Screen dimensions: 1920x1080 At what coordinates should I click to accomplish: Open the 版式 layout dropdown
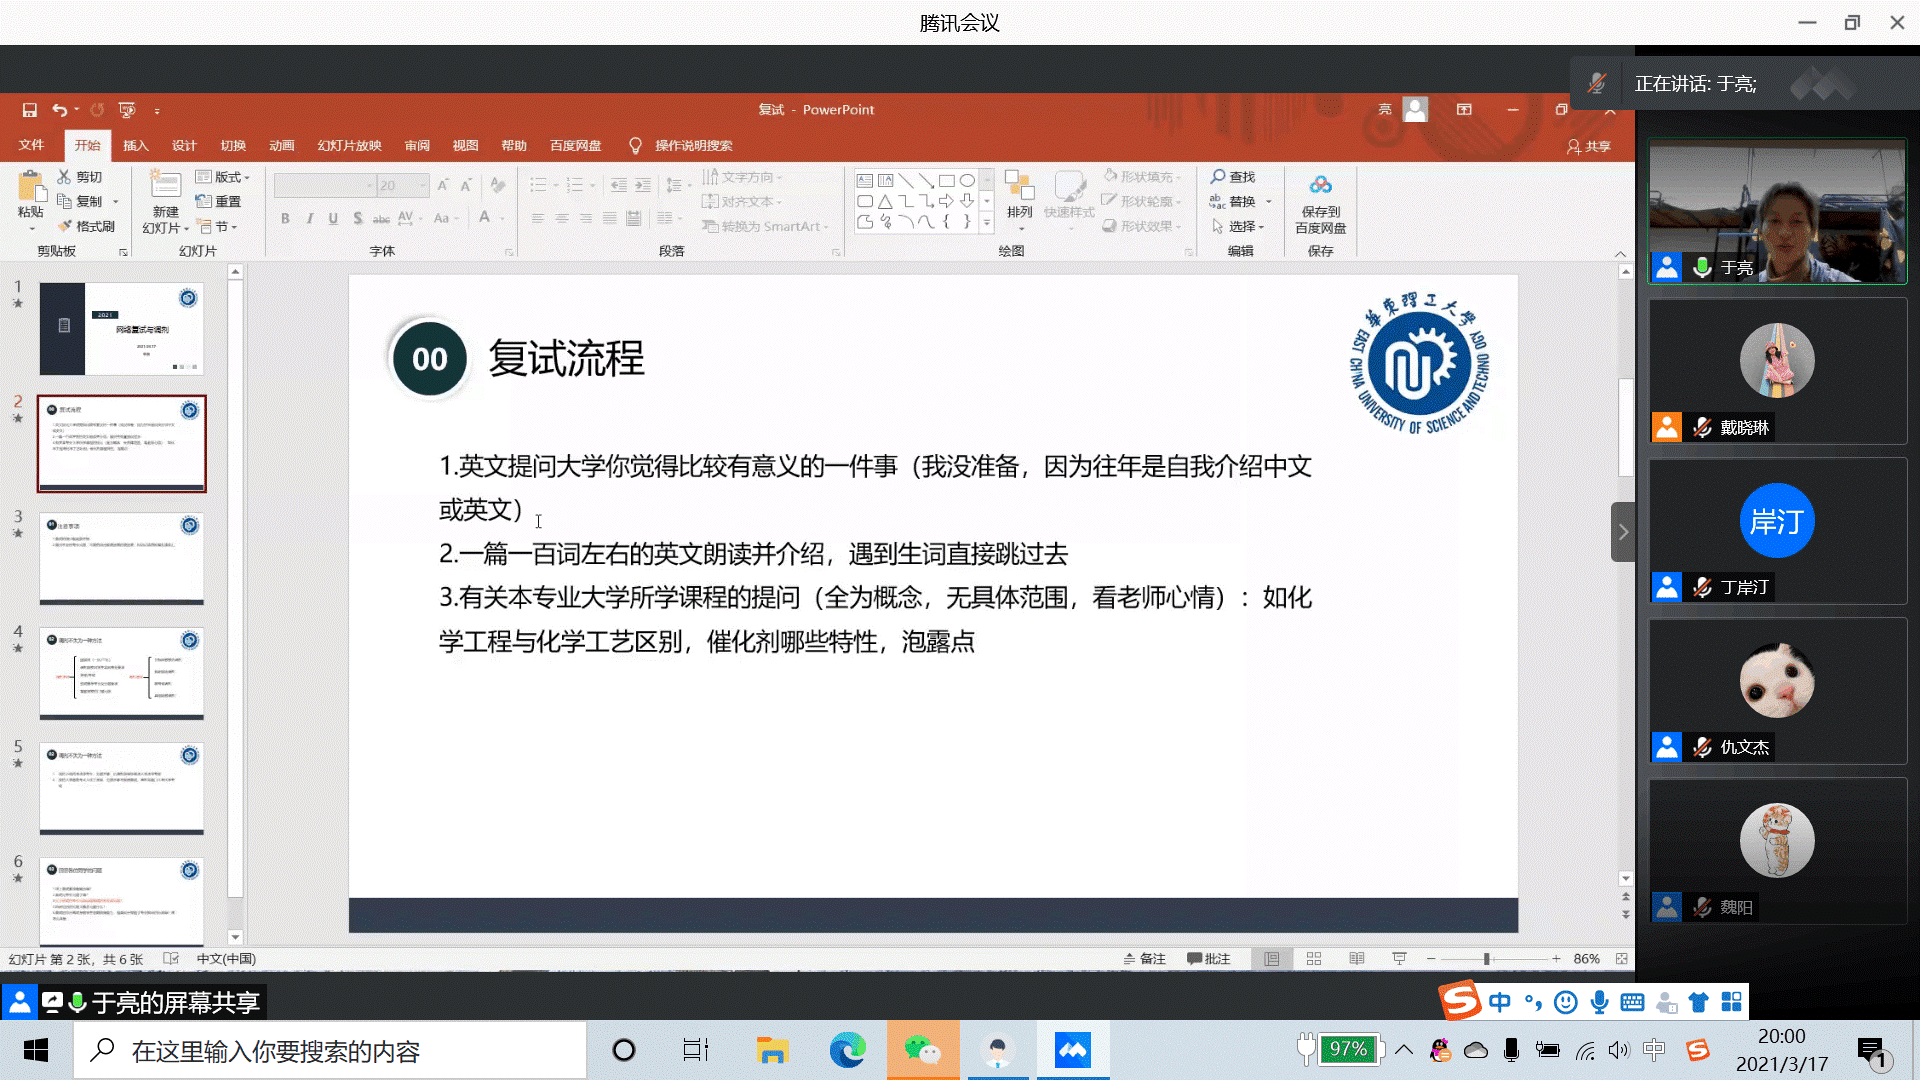click(x=223, y=177)
